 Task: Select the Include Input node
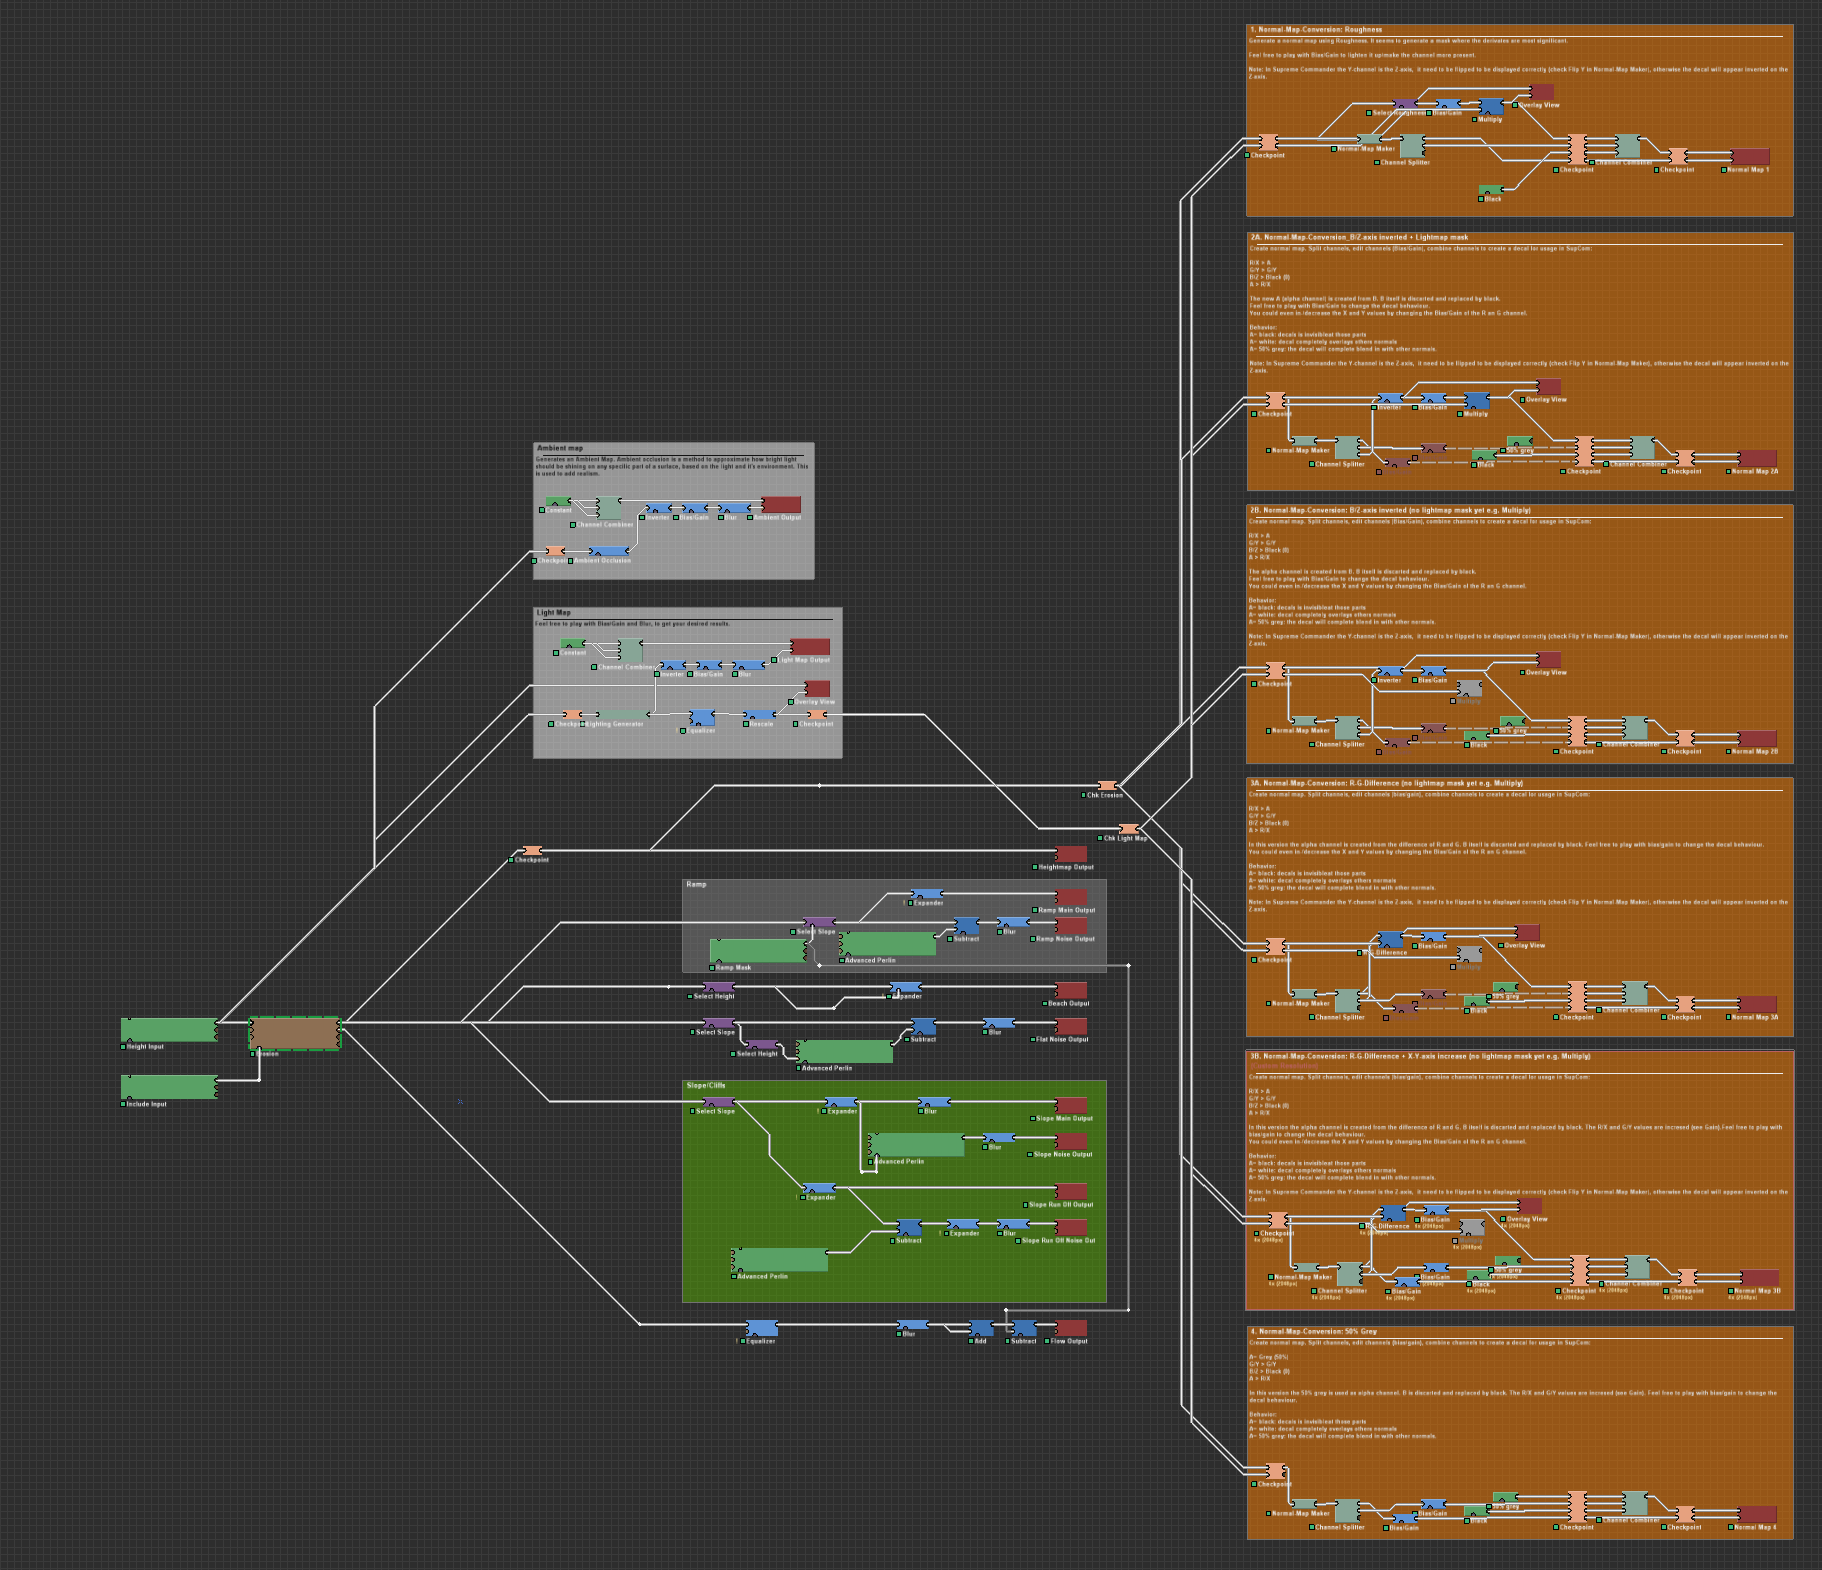point(169,1087)
